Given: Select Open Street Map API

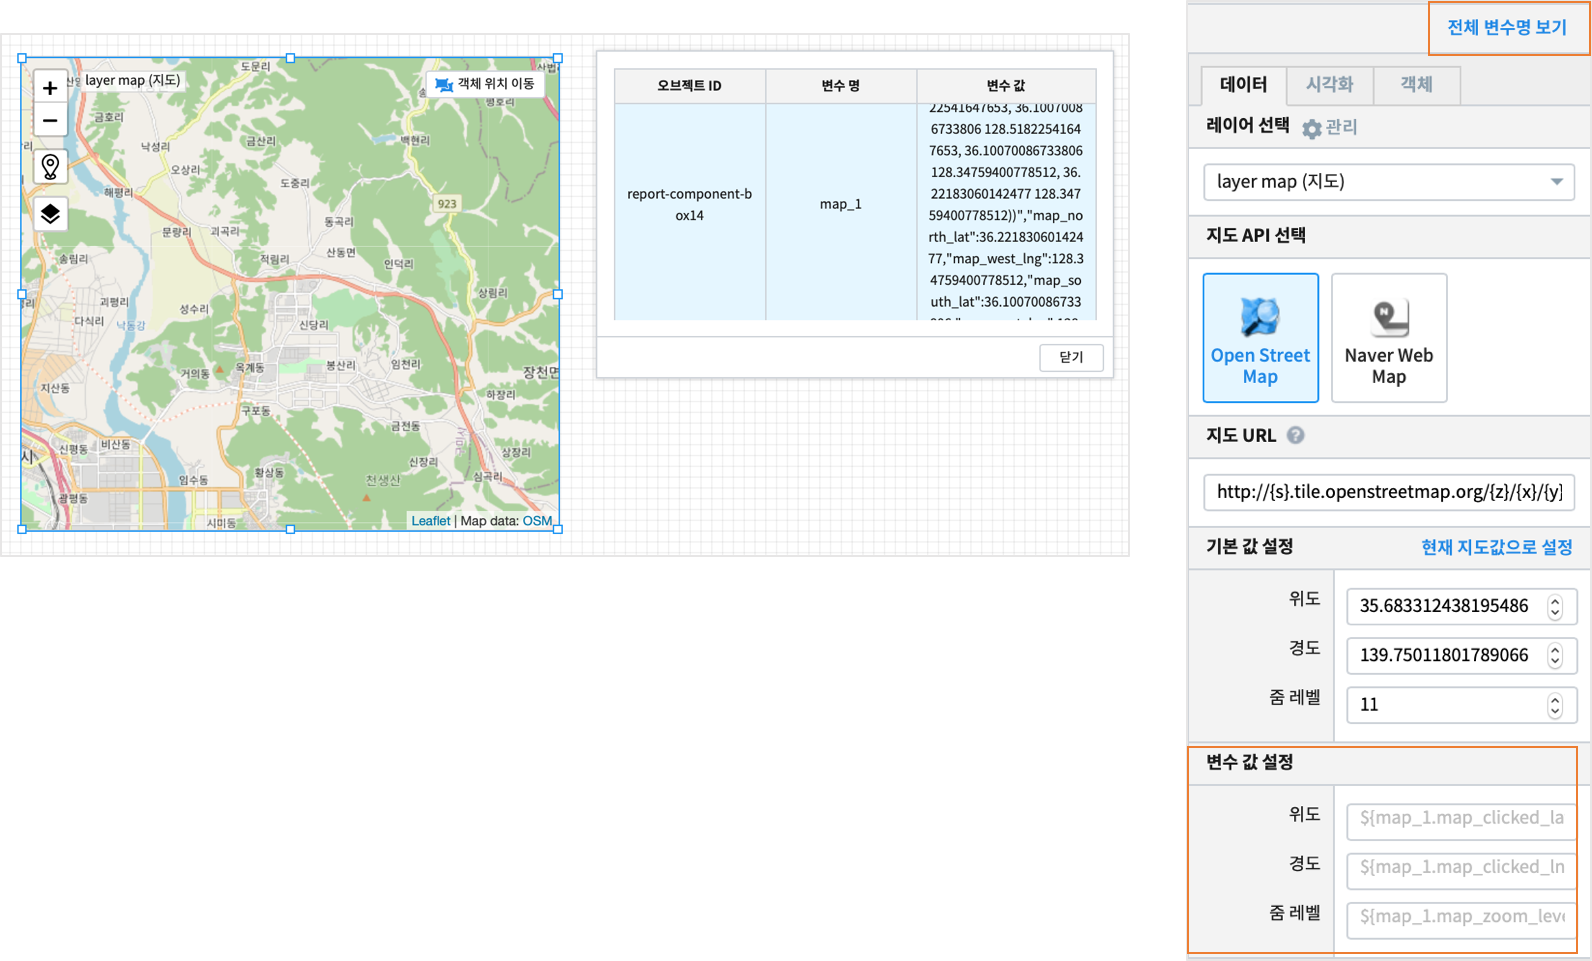Looking at the screenshot, I should [x=1260, y=338].
